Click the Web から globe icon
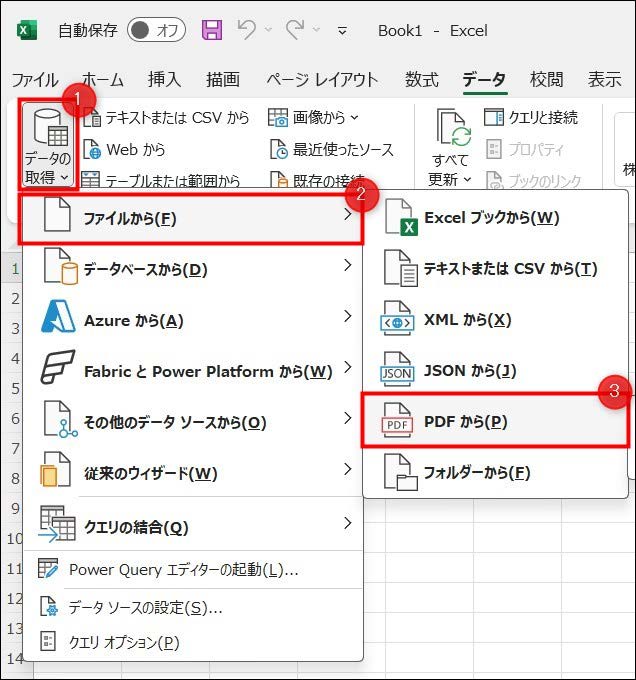Viewport: 636px width, 680px height. pos(92,150)
